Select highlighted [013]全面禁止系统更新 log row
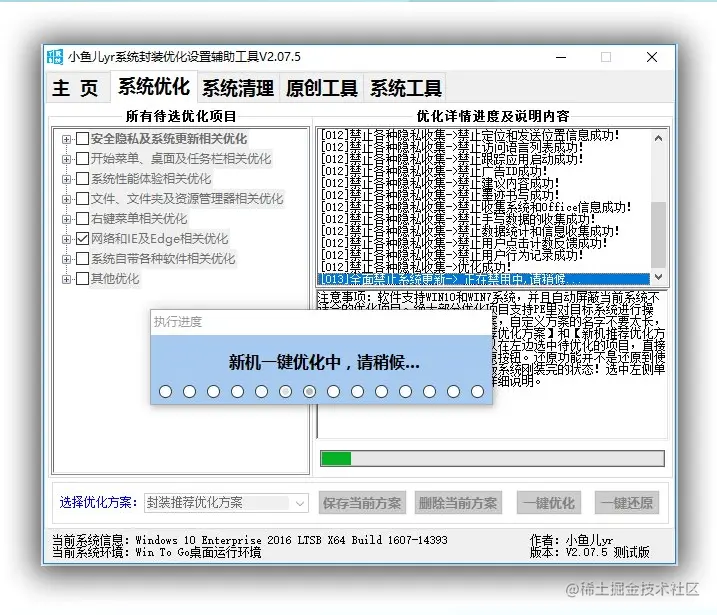Viewport: 717px width, 615px height. (x=484, y=278)
